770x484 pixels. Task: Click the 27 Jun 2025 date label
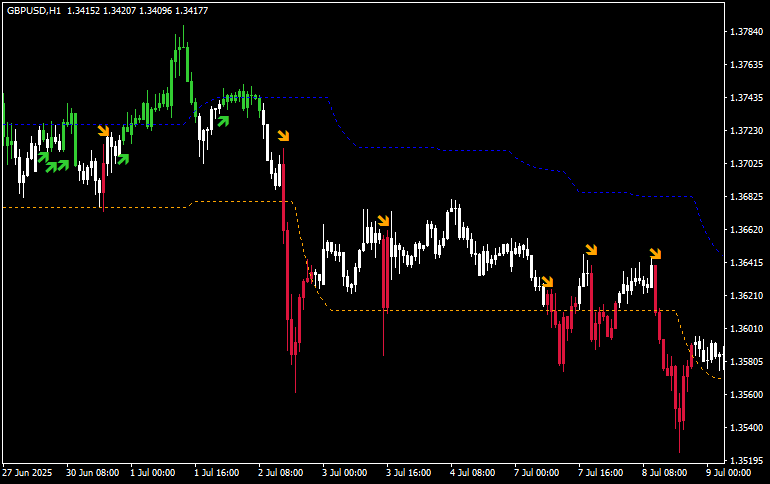27,473
